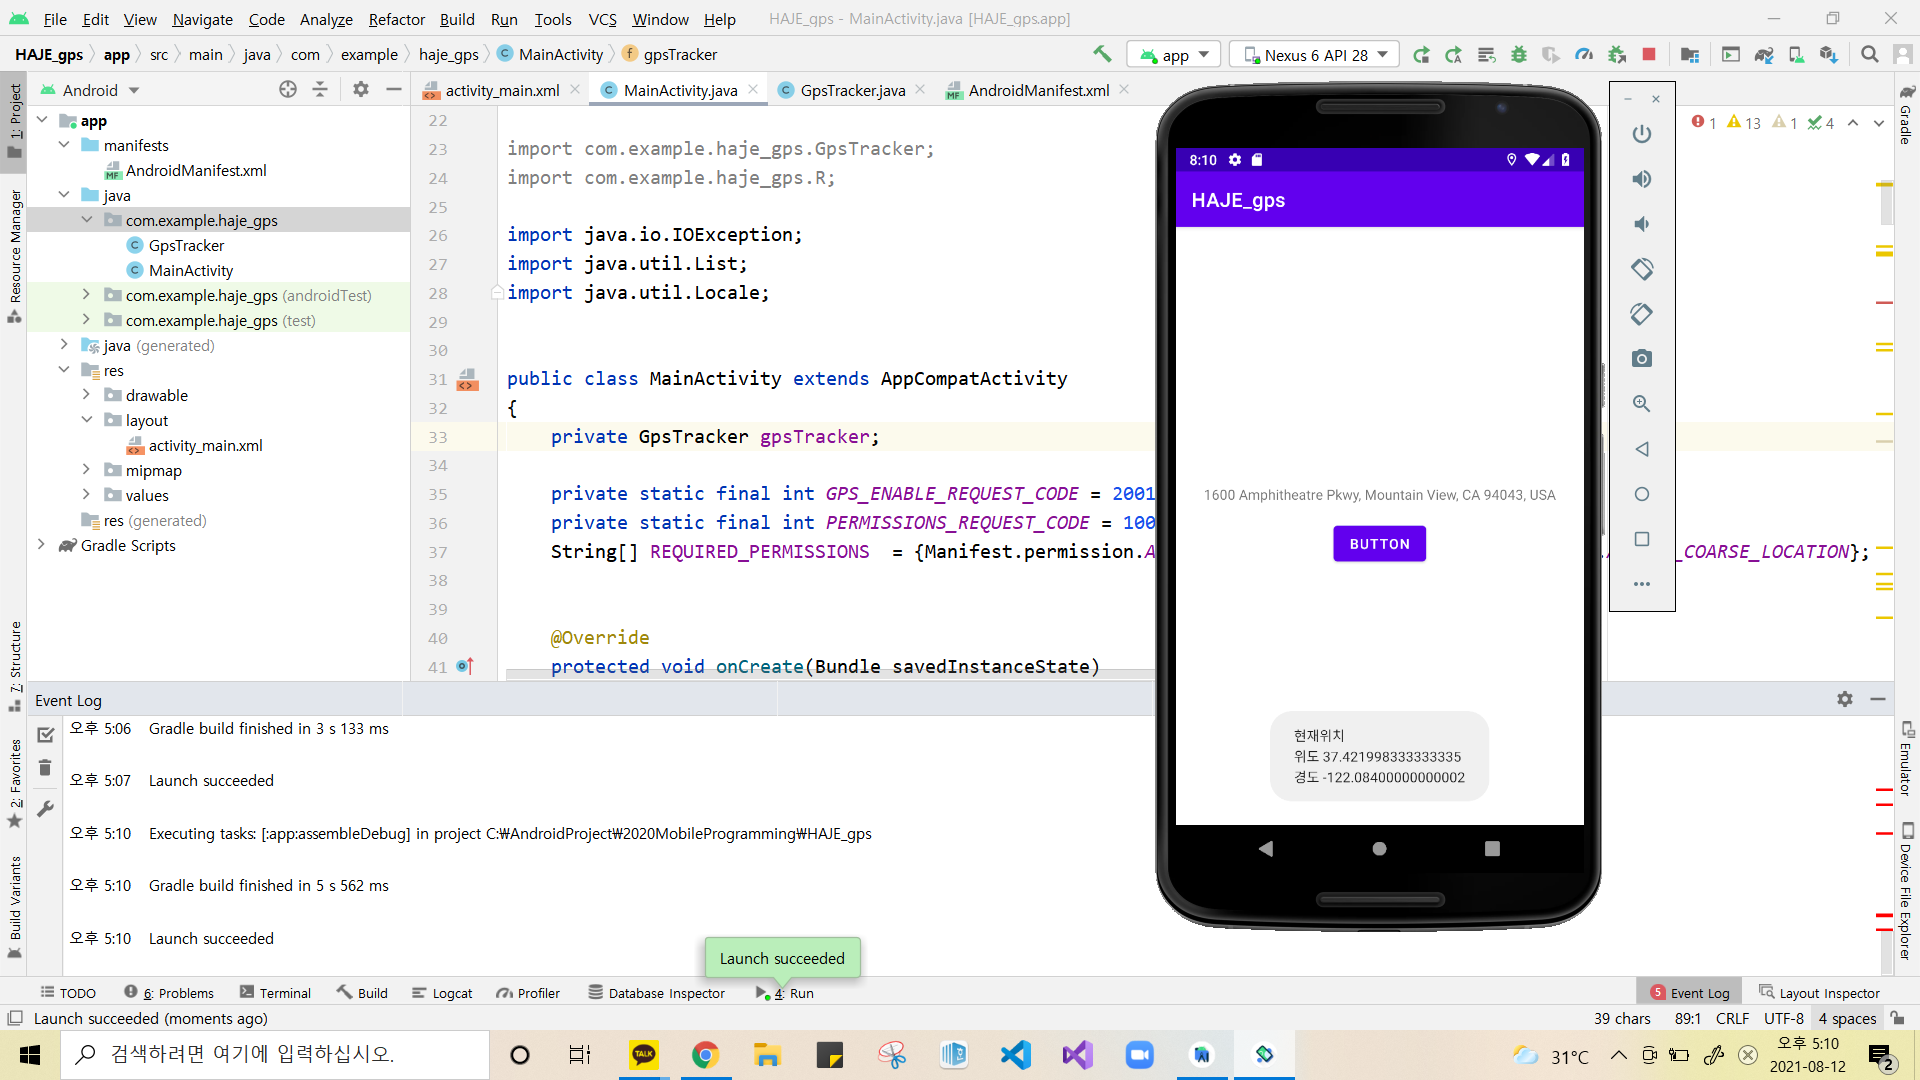Sync project with Gradle files elephant icon

[1764, 54]
